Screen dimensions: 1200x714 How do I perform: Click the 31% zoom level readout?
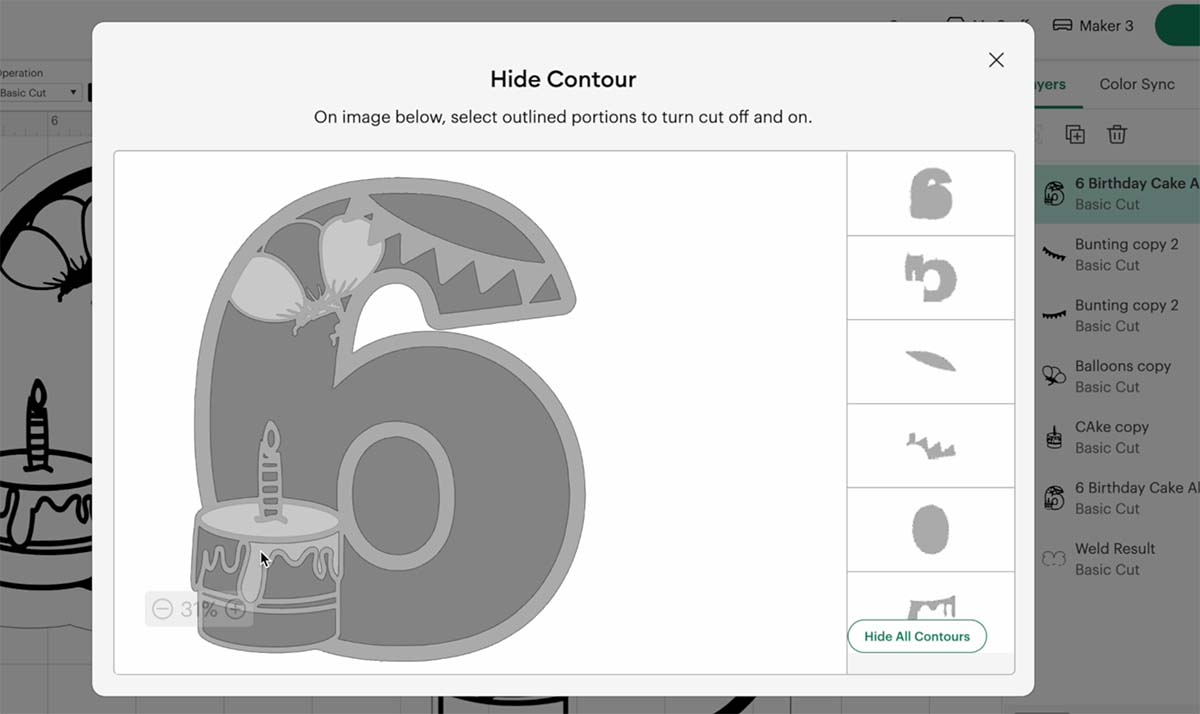pyautogui.click(x=199, y=609)
